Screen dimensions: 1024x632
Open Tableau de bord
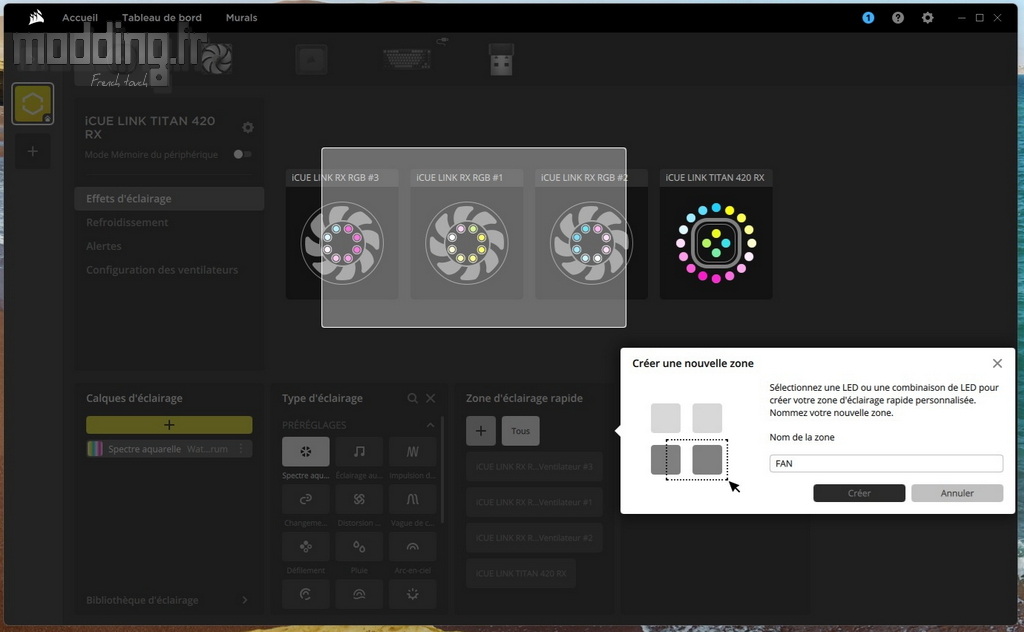pos(162,18)
